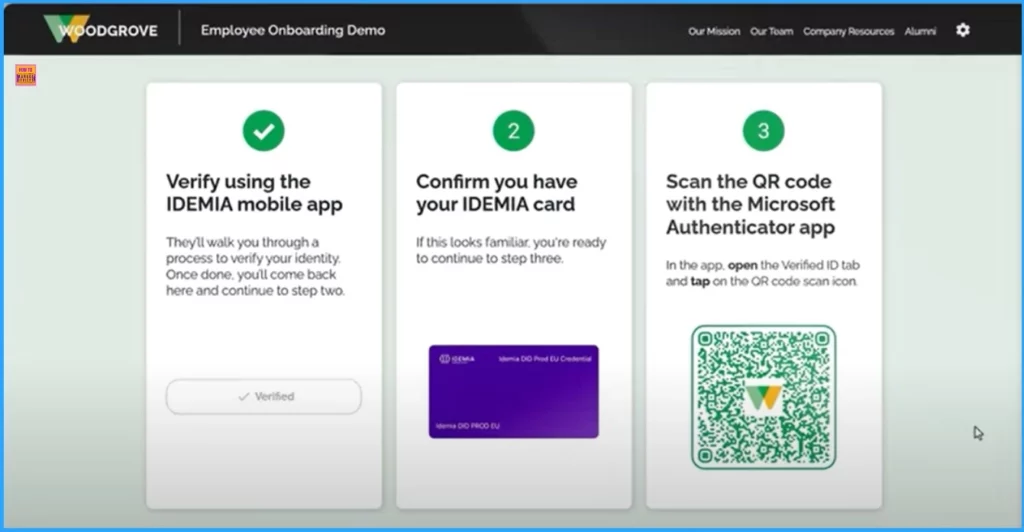Open the Our Mission menu item

point(714,31)
